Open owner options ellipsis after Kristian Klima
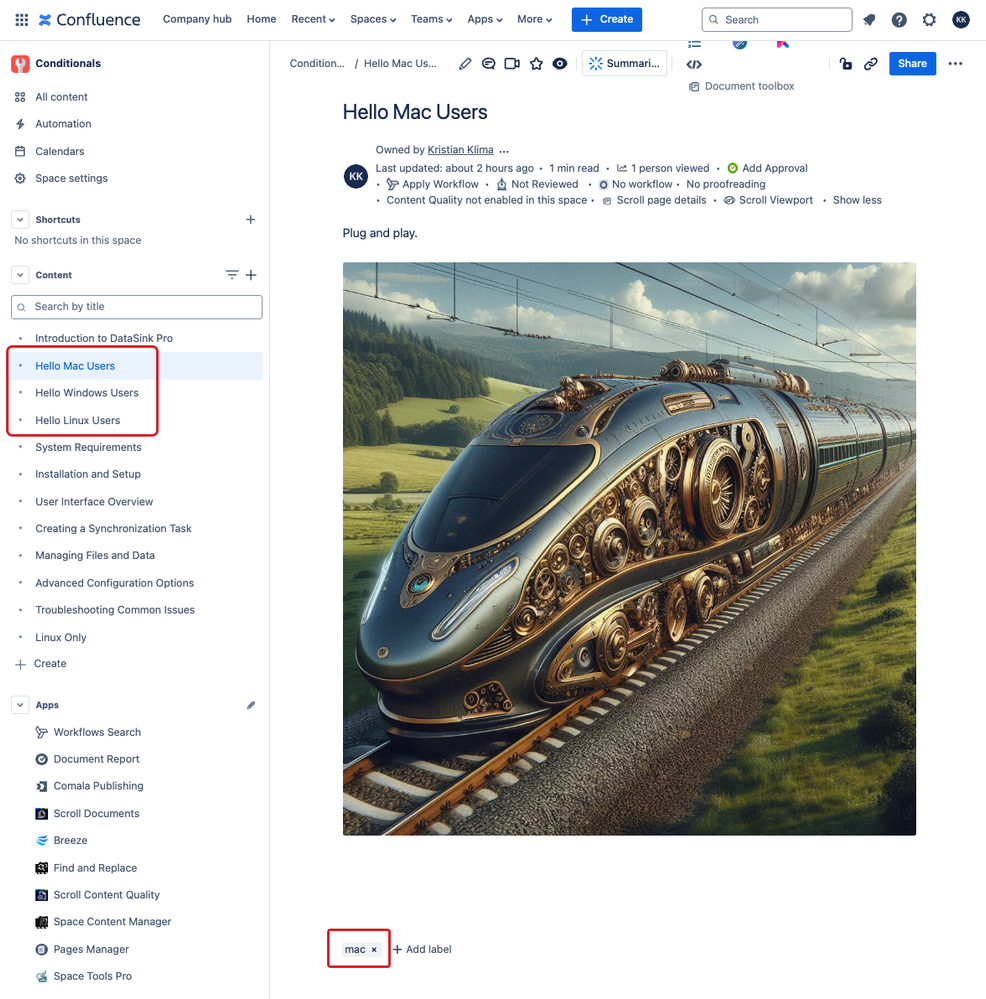Viewport: 986px width, 999px height. (x=504, y=151)
